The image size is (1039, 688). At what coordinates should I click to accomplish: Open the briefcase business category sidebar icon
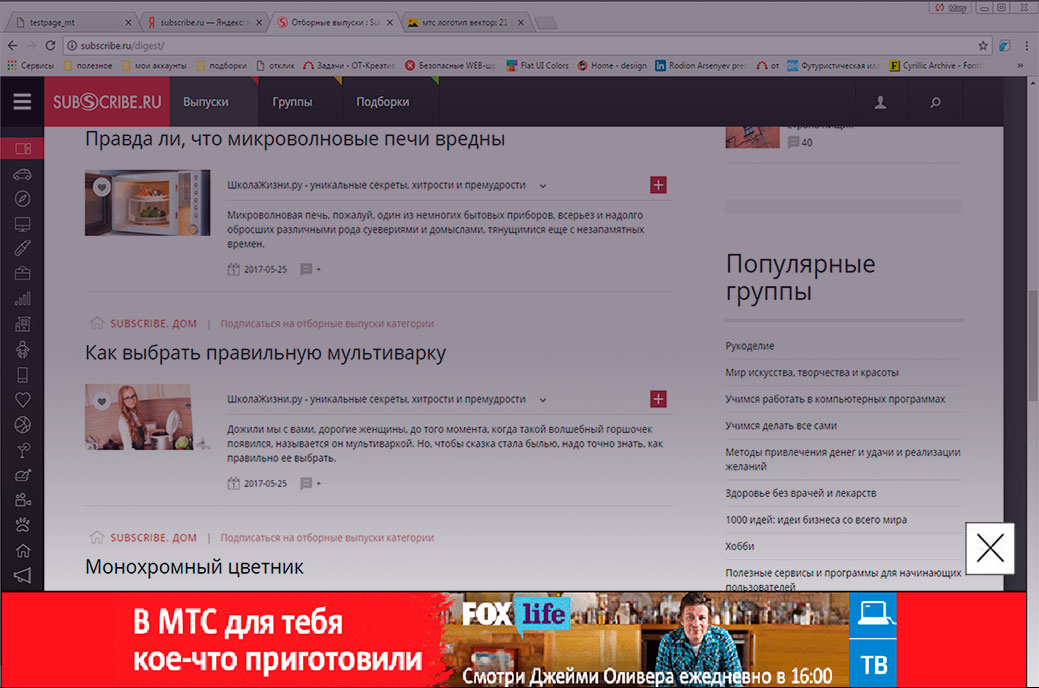tap(22, 273)
